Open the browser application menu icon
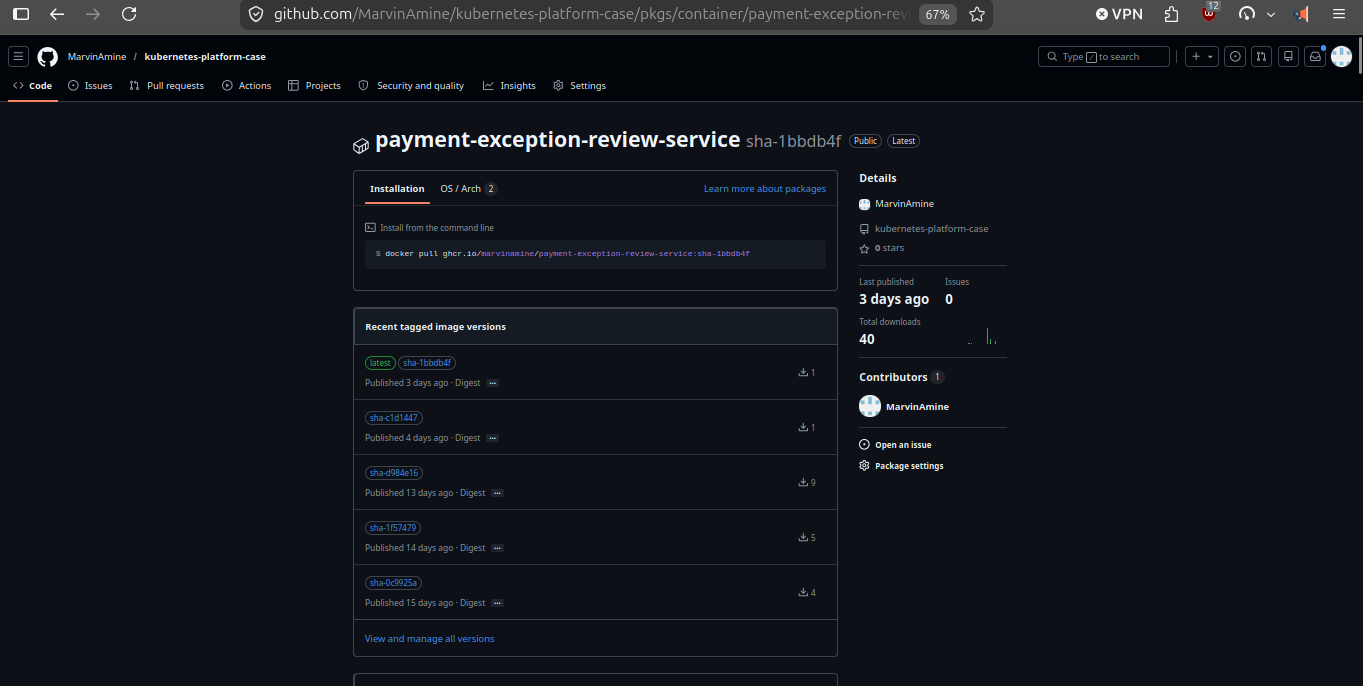1363x686 pixels. [1339, 14]
